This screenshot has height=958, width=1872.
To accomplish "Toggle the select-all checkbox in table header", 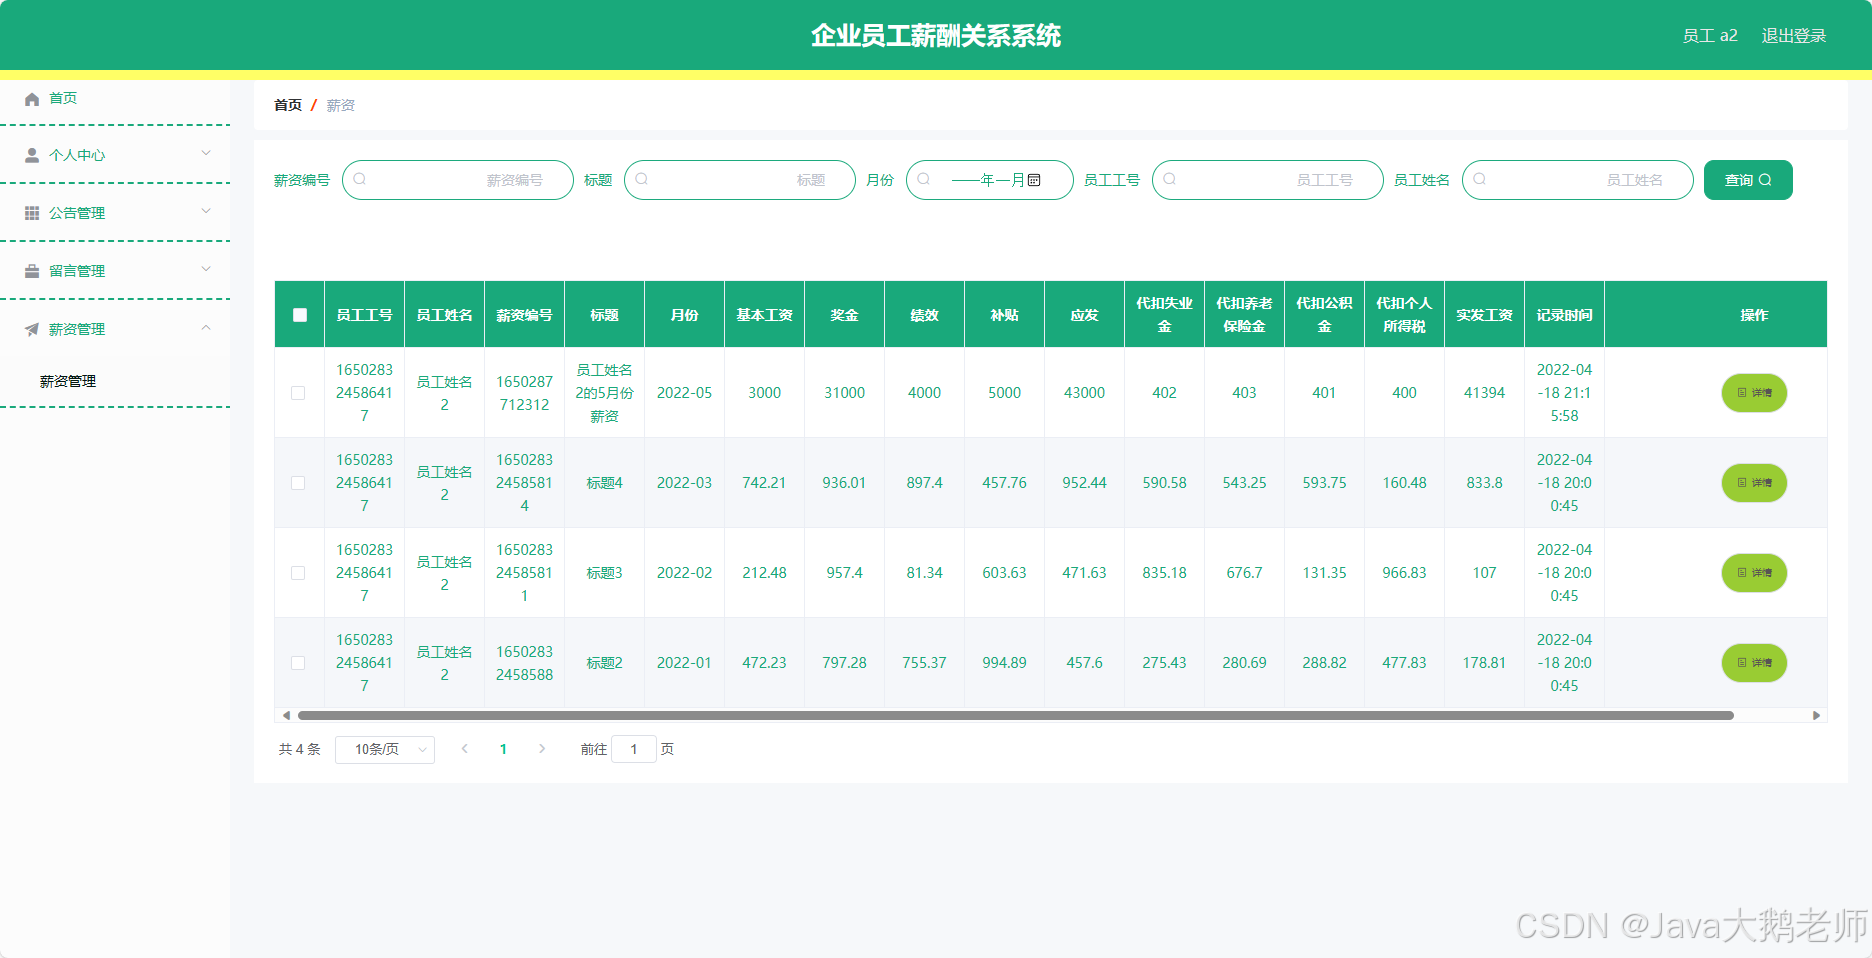I will (298, 314).
